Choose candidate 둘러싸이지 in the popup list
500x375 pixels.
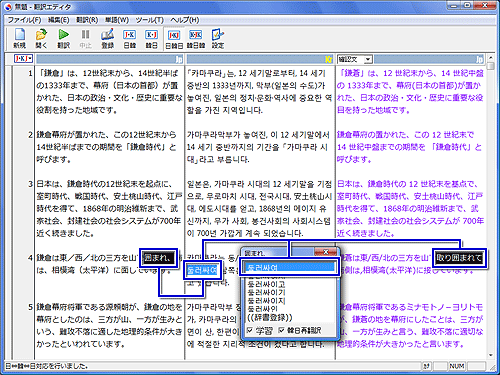266,301
